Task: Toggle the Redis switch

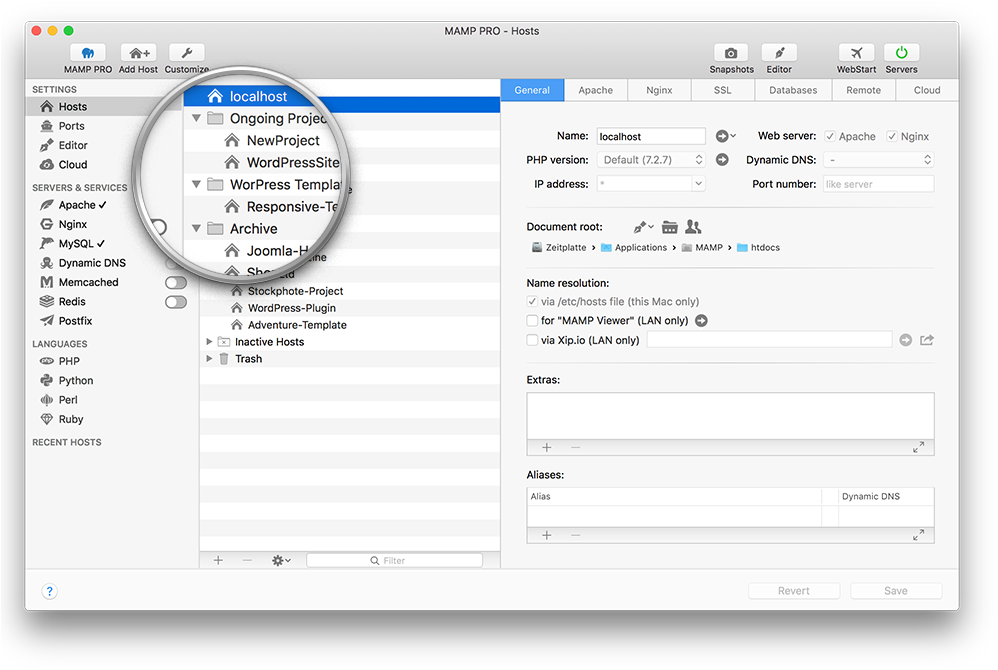Action: pos(176,302)
